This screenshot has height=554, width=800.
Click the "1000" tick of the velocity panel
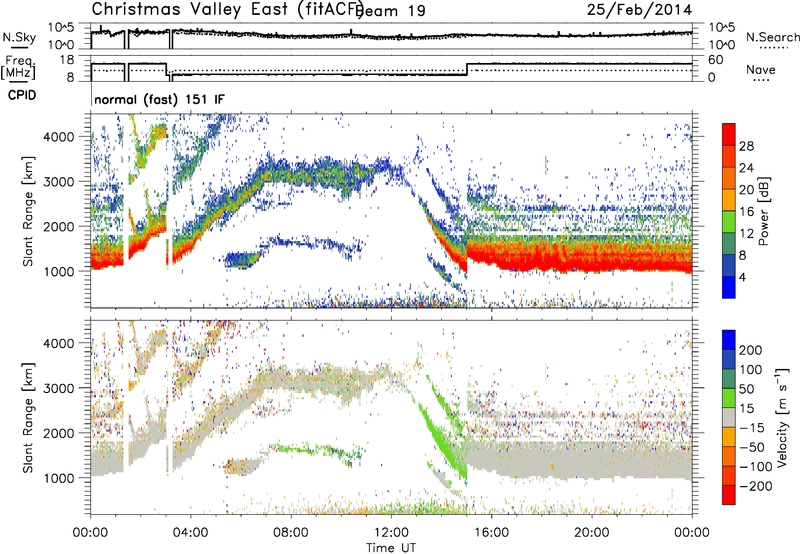60,478
